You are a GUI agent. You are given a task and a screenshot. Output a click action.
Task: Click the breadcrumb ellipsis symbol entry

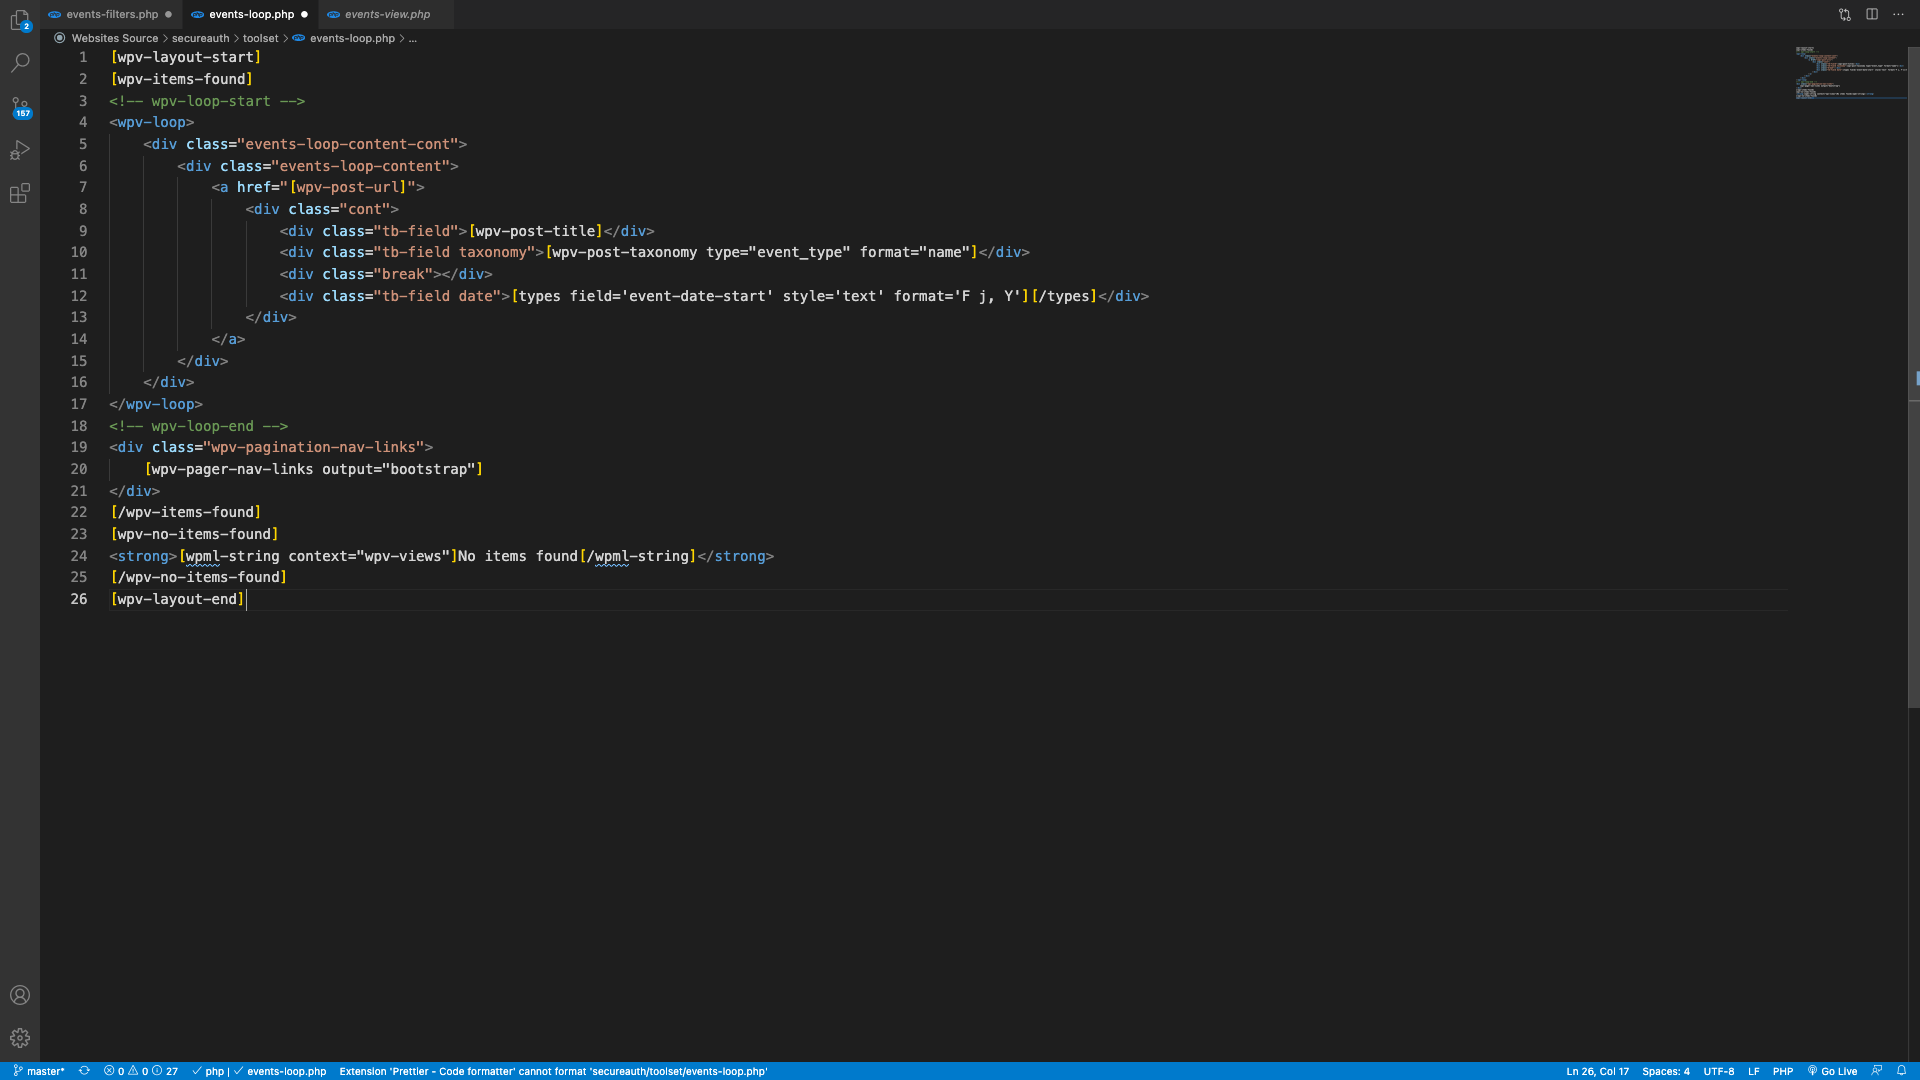tap(412, 38)
